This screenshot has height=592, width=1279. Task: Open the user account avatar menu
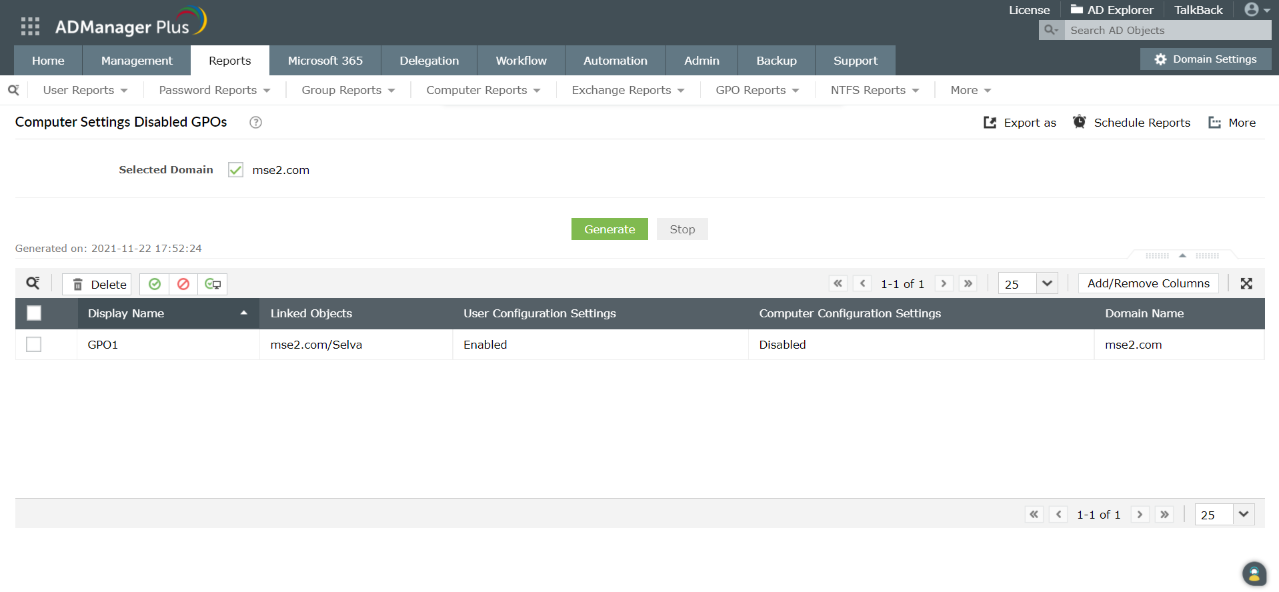pos(1256,10)
